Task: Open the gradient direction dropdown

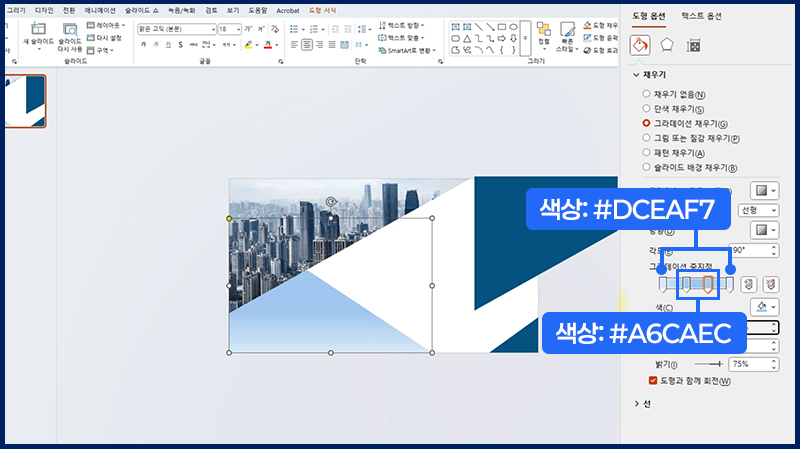Action: (764, 230)
